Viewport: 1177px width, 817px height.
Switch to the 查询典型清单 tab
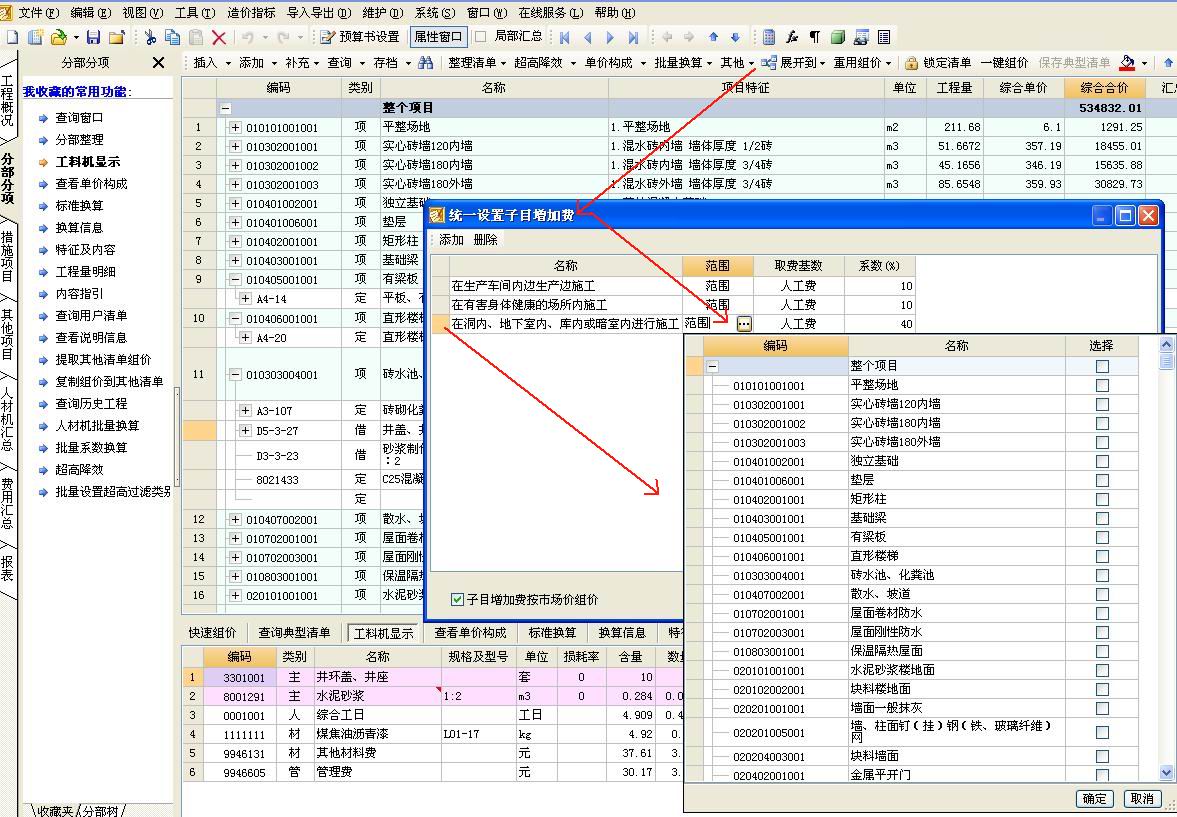pyautogui.click(x=294, y=633)
